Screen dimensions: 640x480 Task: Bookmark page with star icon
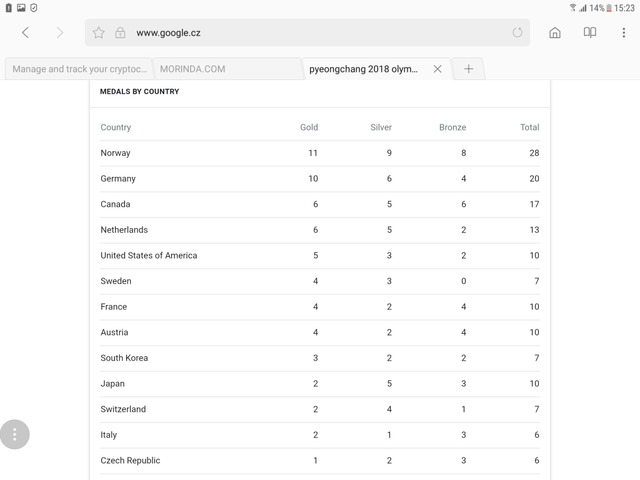[98, 33]
